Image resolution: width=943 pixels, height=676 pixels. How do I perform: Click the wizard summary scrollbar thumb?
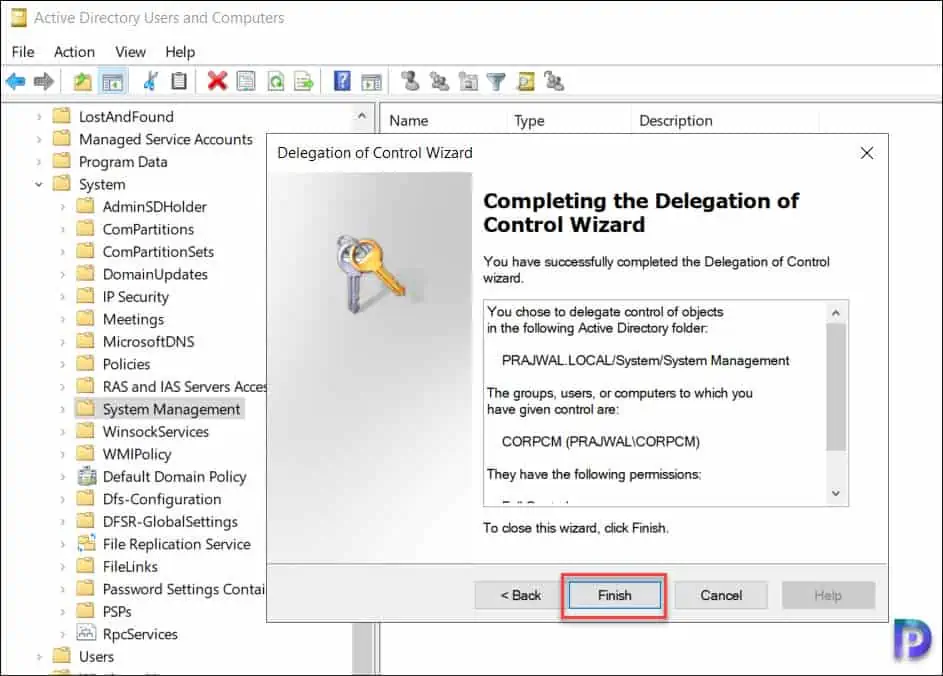tap(836, 387)
